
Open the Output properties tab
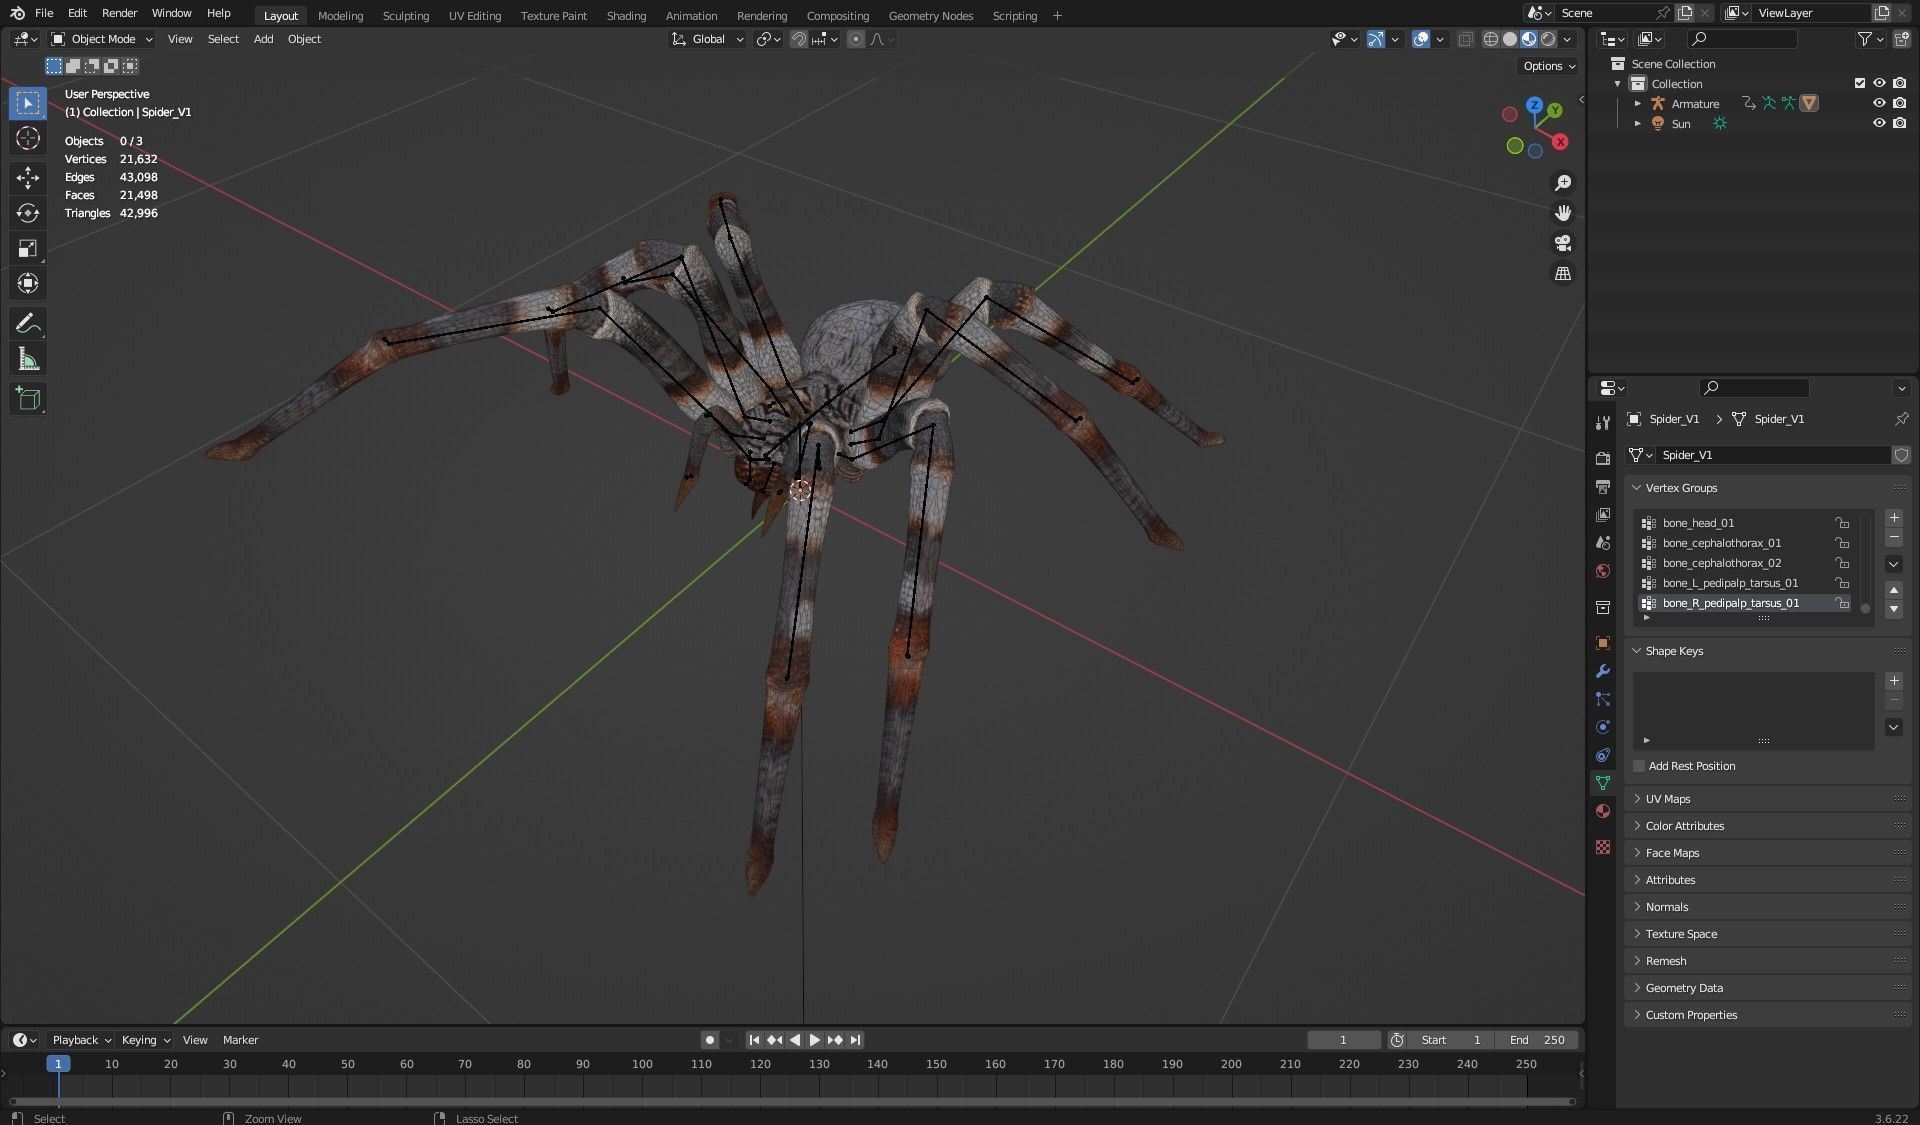[1603, 486]
